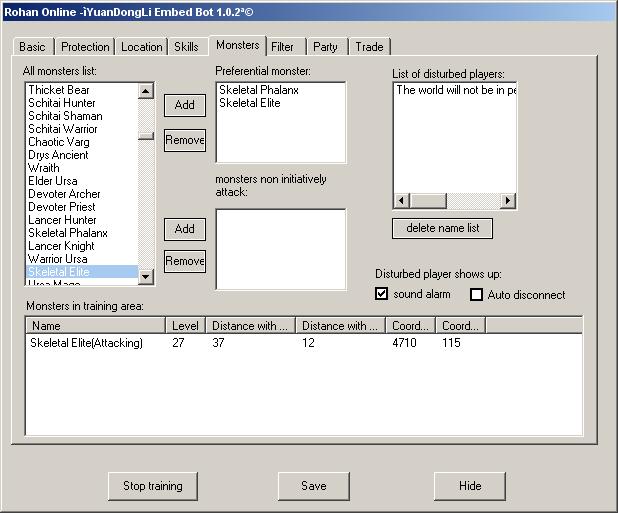Click disturbed players list left scroll arrow
Viewport: 618px width, 513px height.
pos(402,201)
